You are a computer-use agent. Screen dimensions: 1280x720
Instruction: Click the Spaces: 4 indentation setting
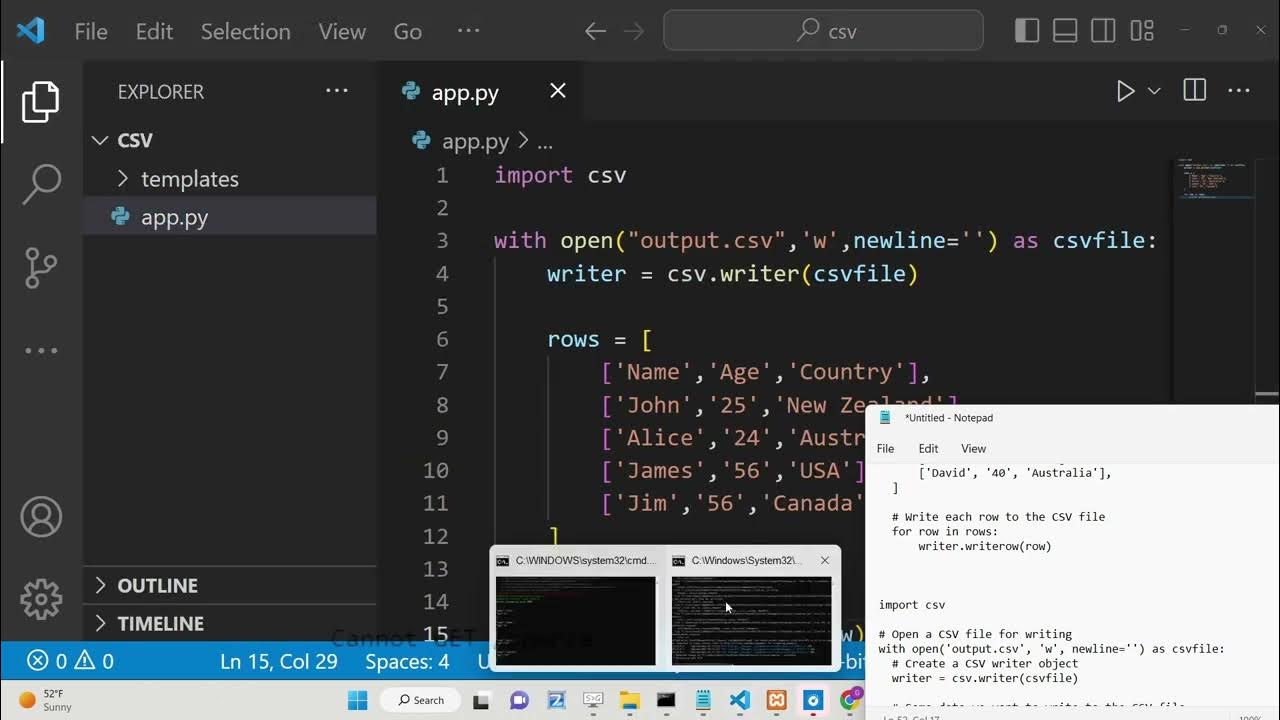407,661
